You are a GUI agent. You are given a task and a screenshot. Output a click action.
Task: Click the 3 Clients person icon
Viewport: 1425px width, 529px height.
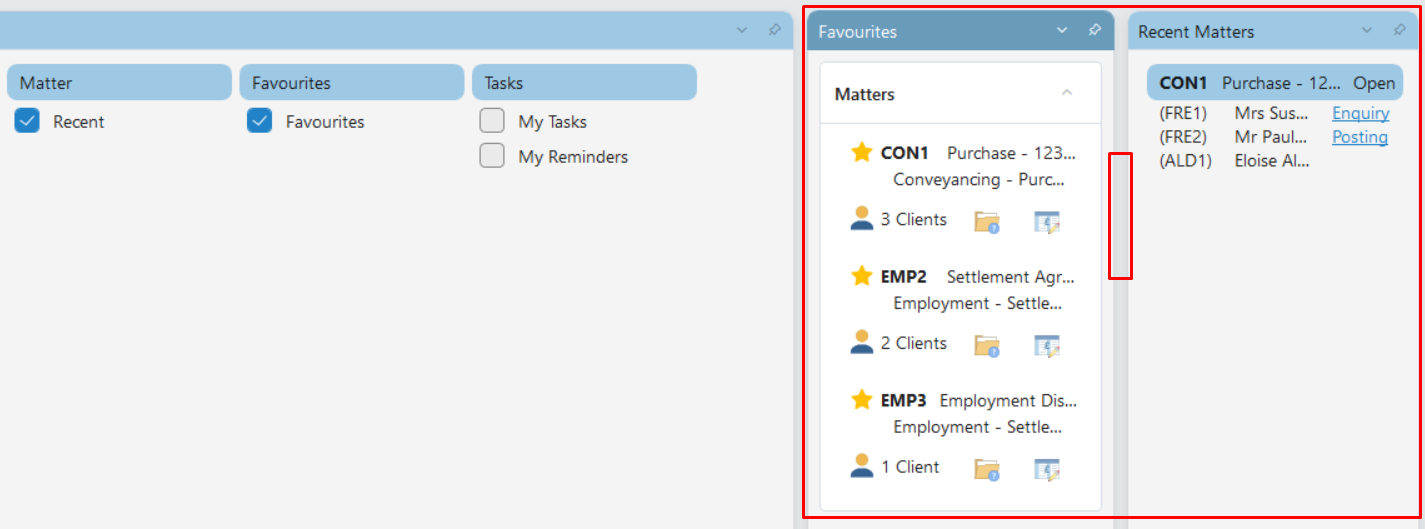pos(861,219)
